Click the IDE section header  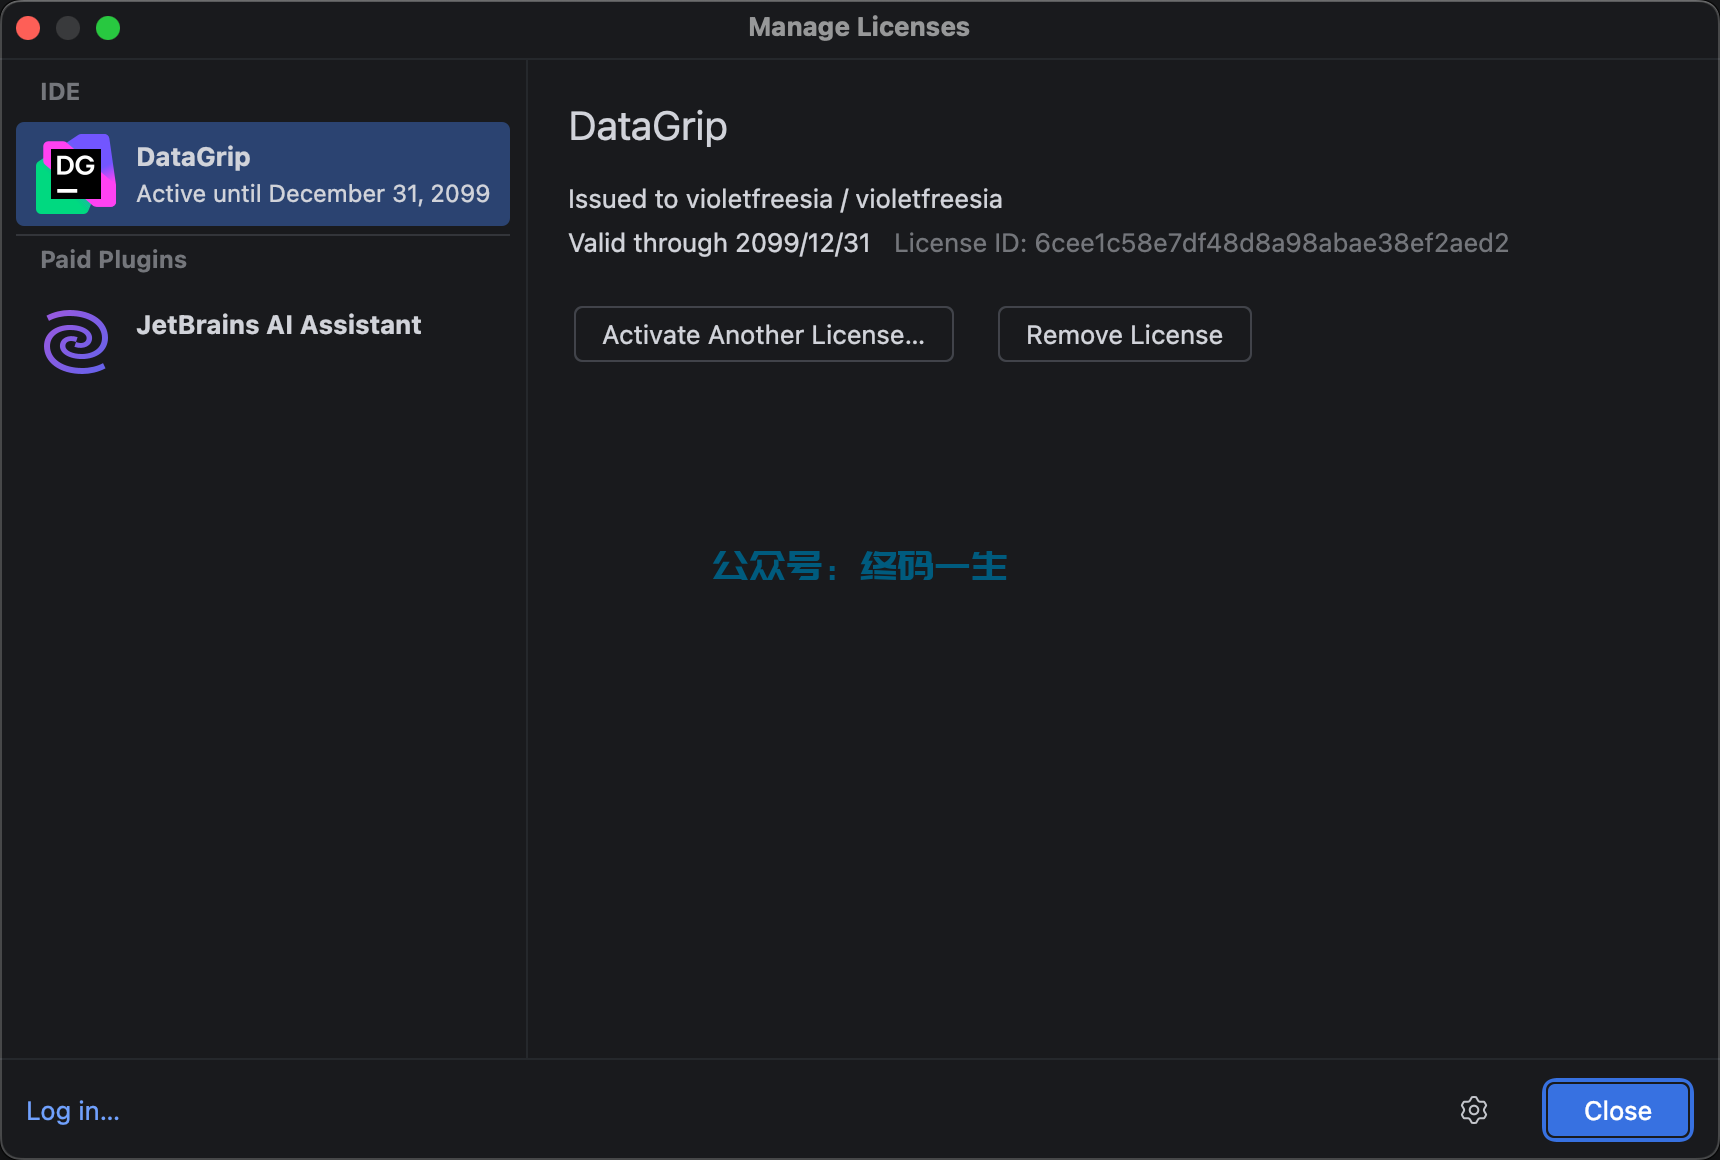60,92
